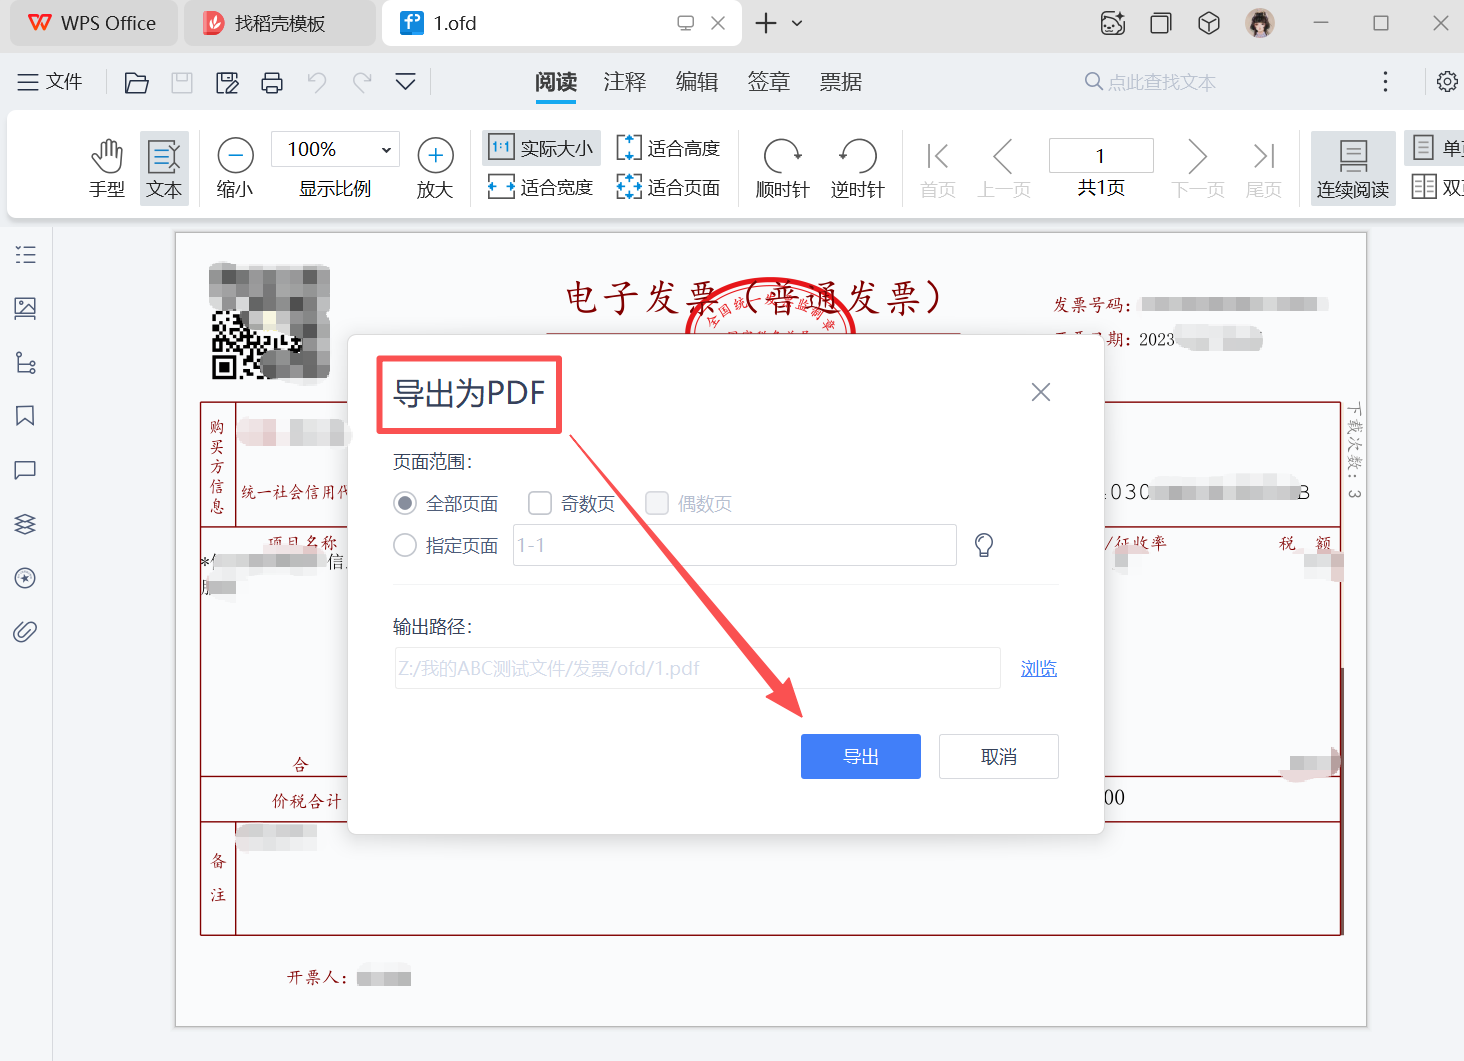Image resolution: width=1464 pixels, height=1061 pixels.
Task: Rotate the page counterclockwise (逆时针)
Action: (x=857, y=167)
